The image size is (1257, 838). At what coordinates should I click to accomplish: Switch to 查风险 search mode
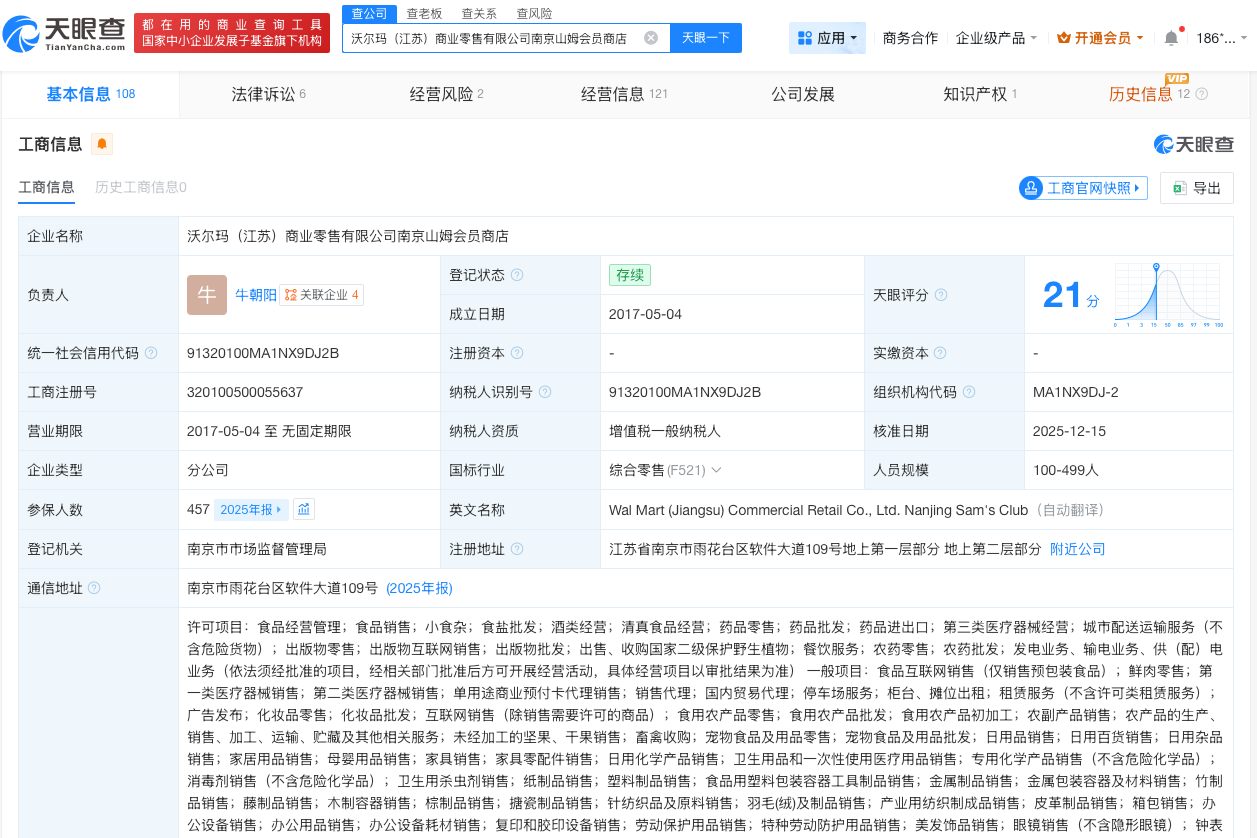[x=534, y=13]
